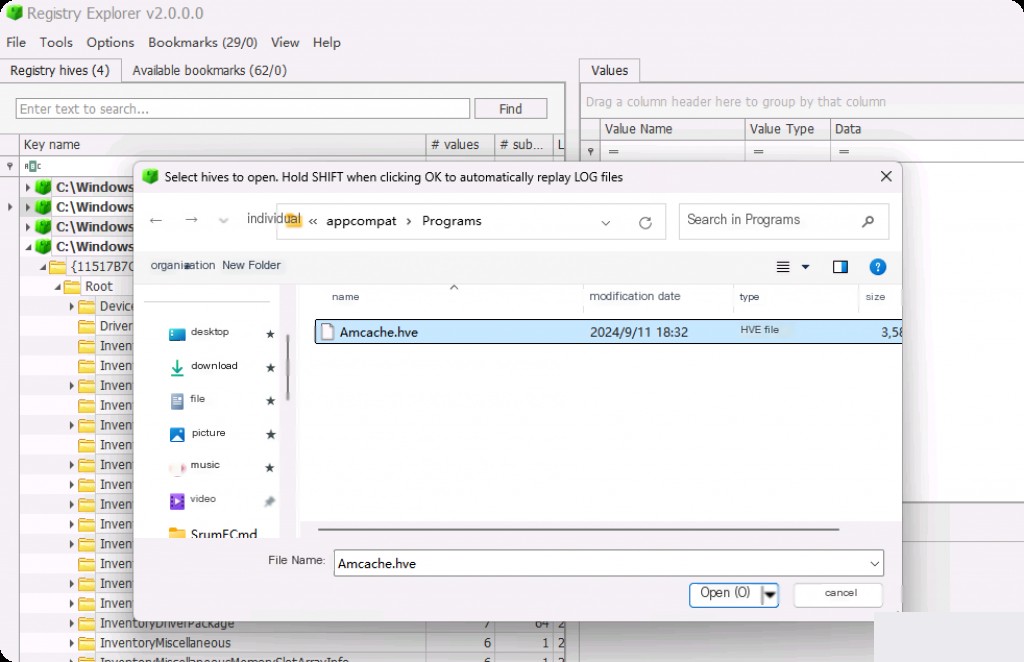Open the dropdown arrow on Open button
This screenshot has width=1024, height=662.
(x=770, y=595)
